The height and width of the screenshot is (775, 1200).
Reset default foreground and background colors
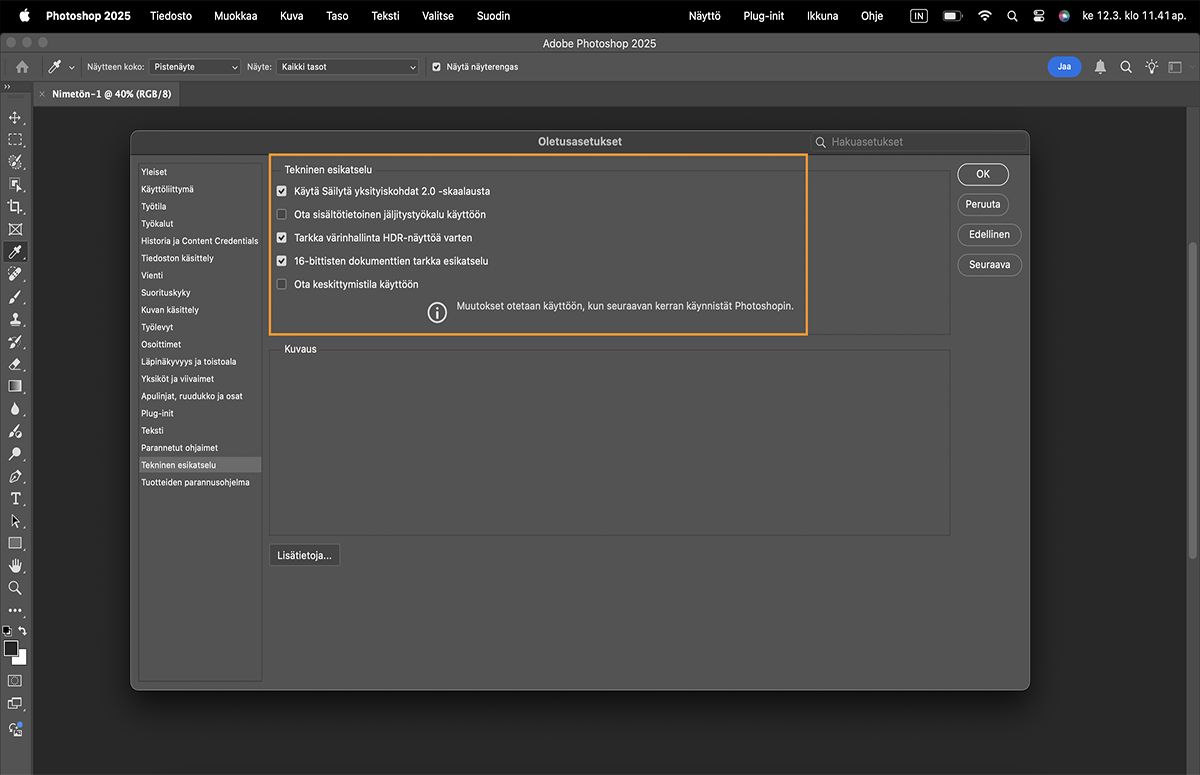[x=7, y=631]
